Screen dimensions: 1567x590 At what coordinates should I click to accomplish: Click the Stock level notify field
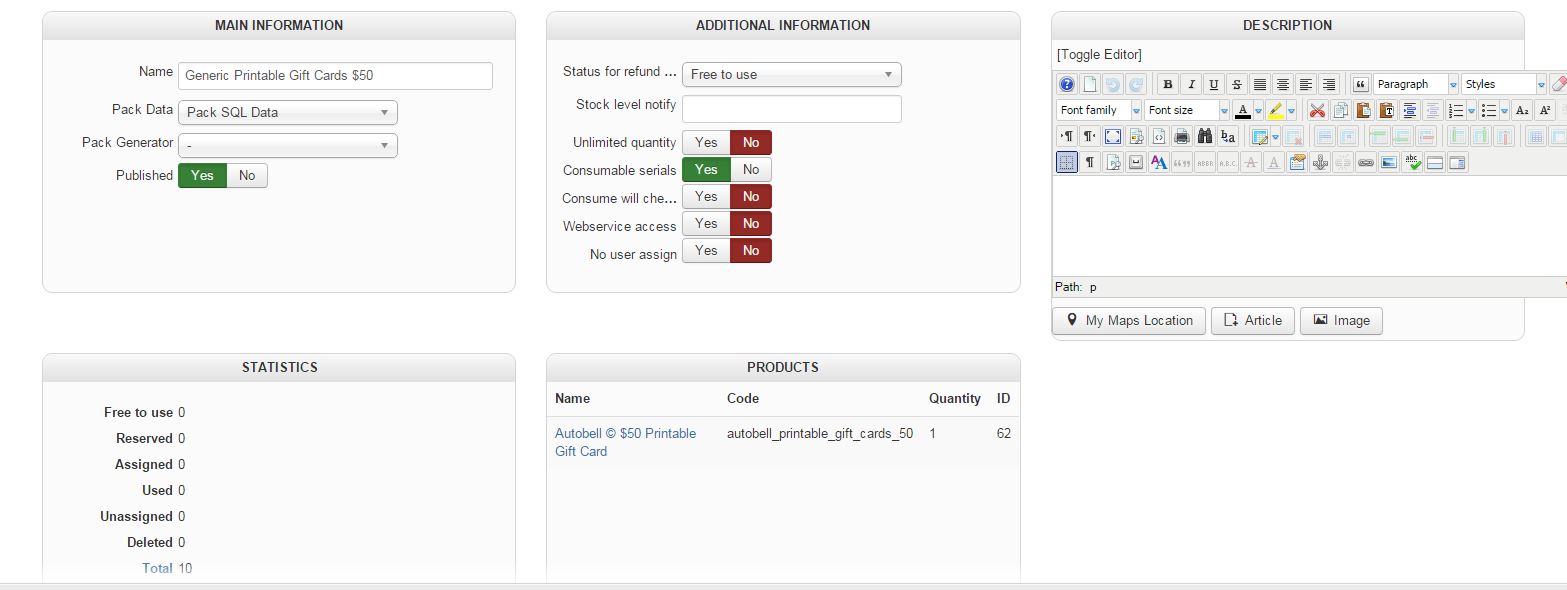(x=791, y=109)
